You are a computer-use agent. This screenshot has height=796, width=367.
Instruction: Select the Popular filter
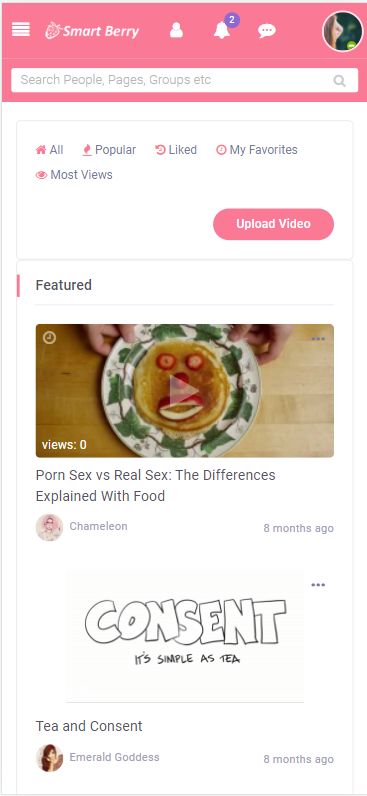coord(109,150)
